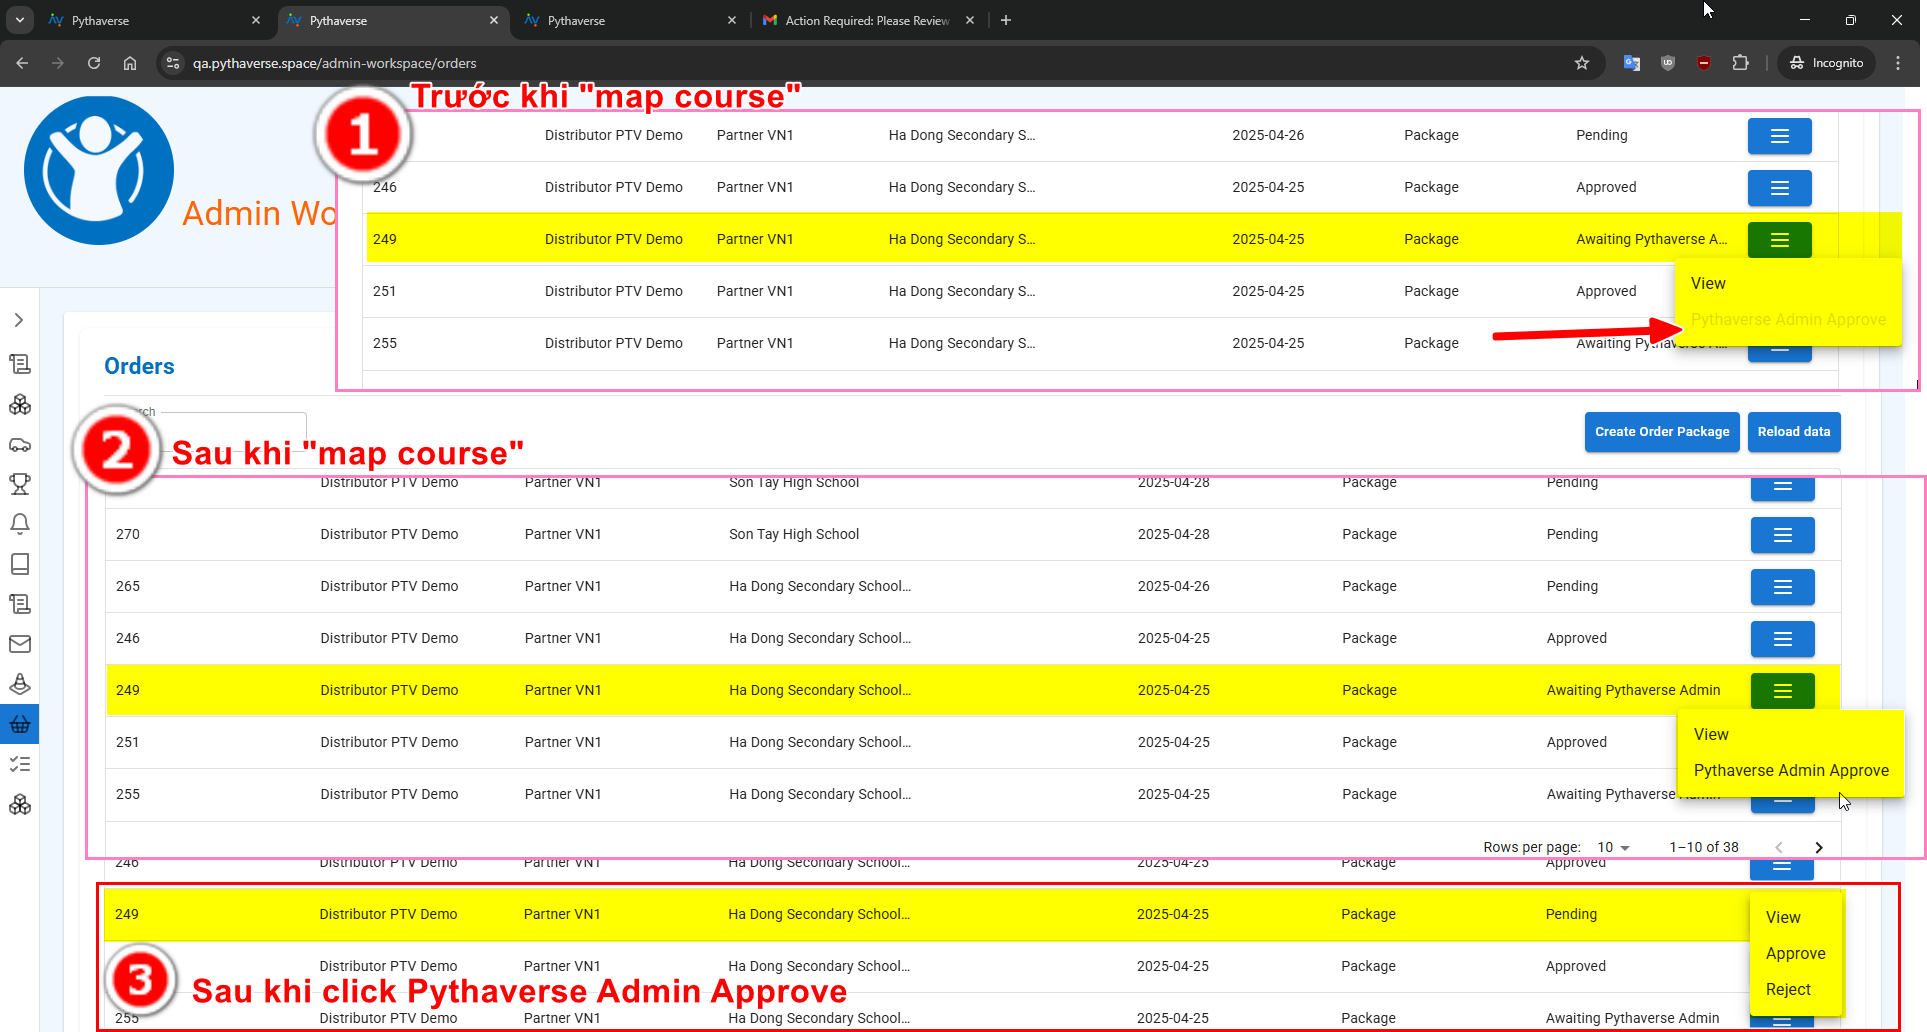Viewport: 1927px width, 1032px height.
Task: Go to the previous page of orders
Action: (1779, 847)
